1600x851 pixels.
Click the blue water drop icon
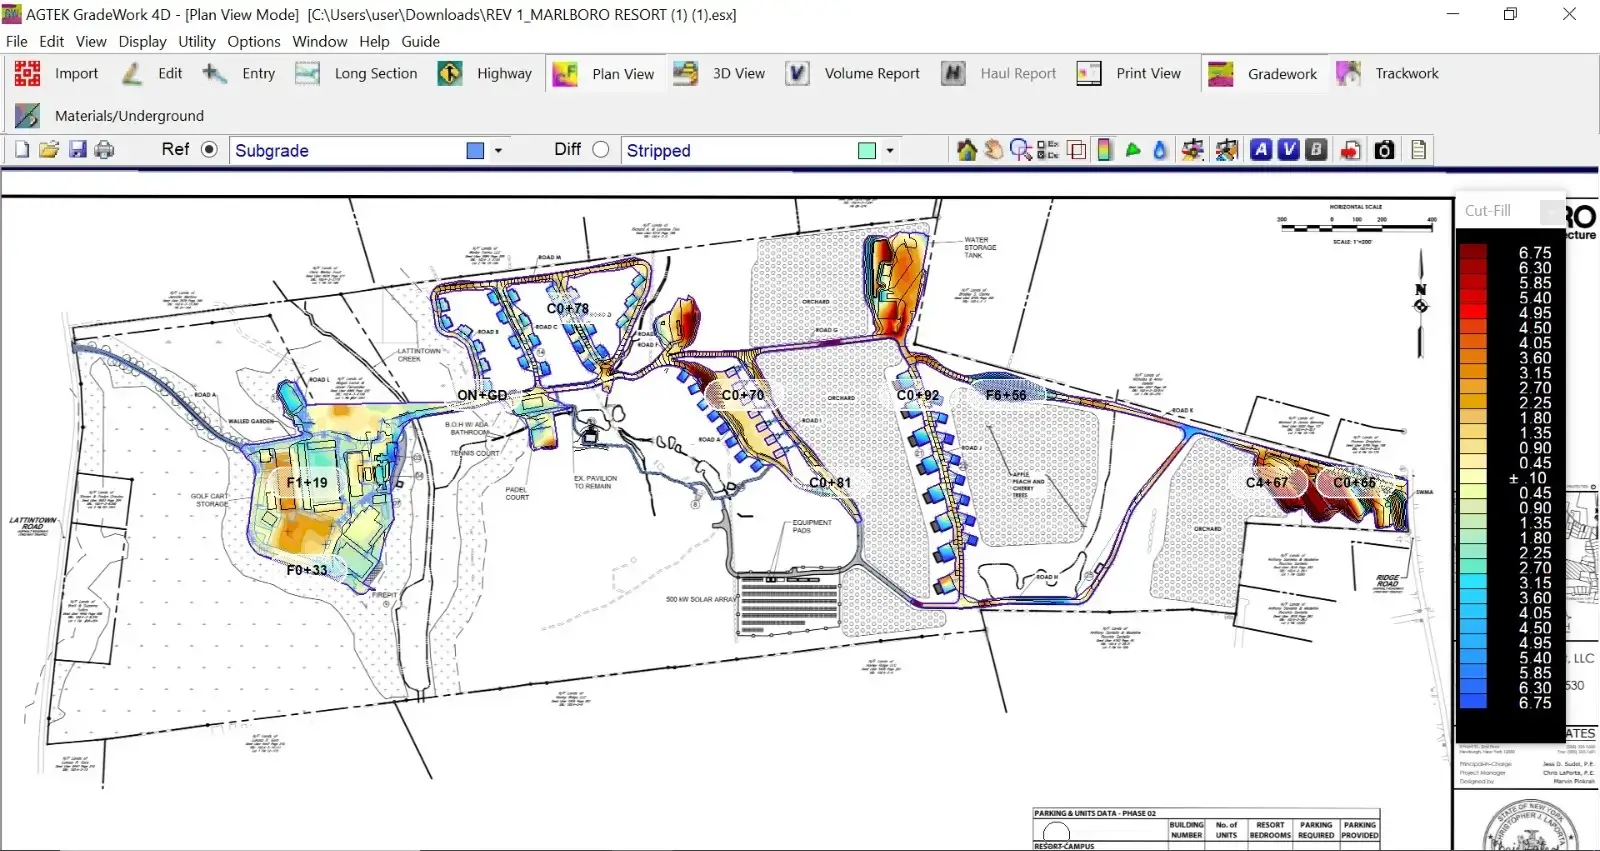[x=1160, y=150]
